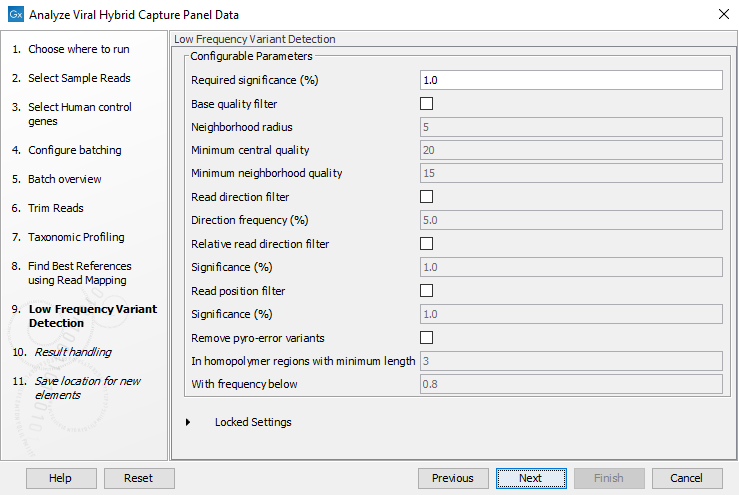739x495 pixels.
Task: Open Help for this wizard
Action: click(61, 478)
